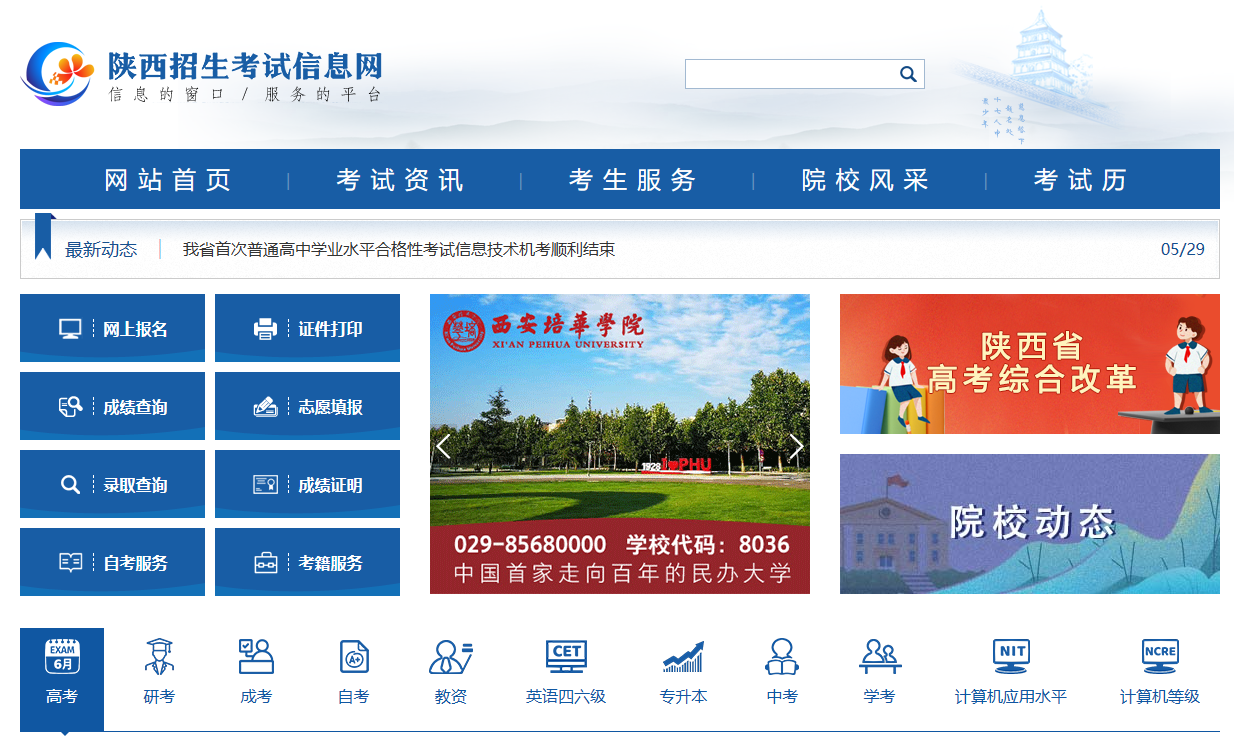Switch to the 中考 tab label
The image size is (1234, 741).
(x=782, y=697)
